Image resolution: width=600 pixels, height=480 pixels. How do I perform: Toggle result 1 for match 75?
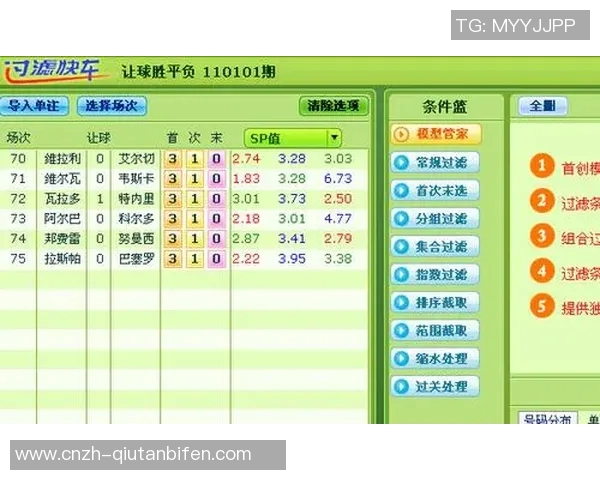click(x=195, y=259)
